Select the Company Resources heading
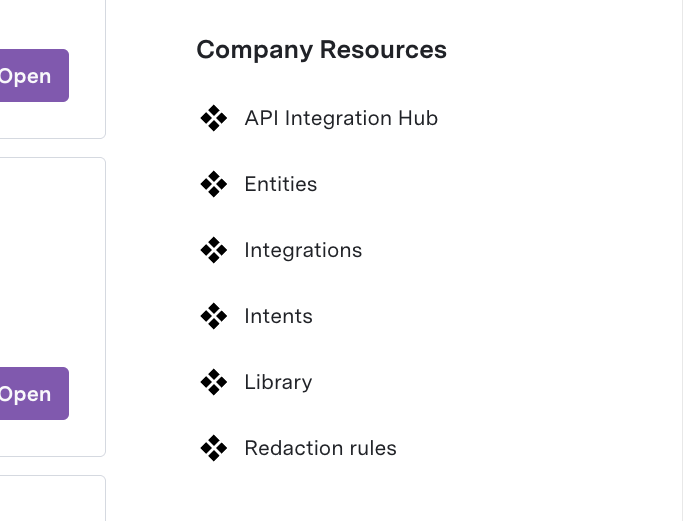 (x=321, y=50)
